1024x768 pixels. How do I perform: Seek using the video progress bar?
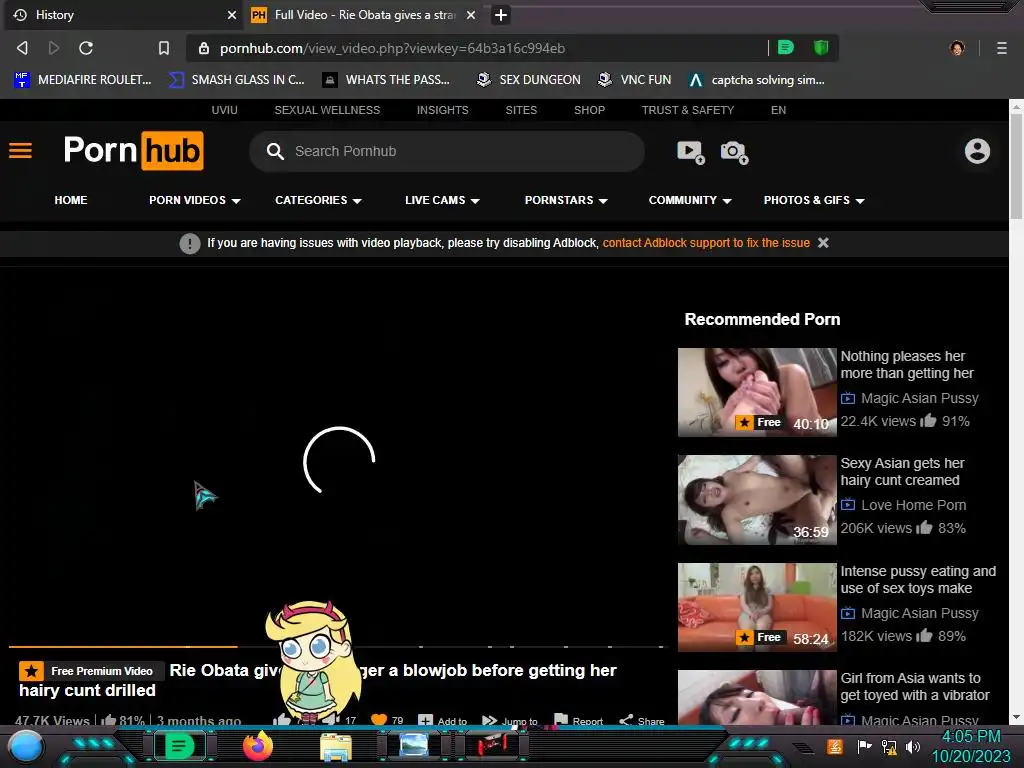pos(338,647)
